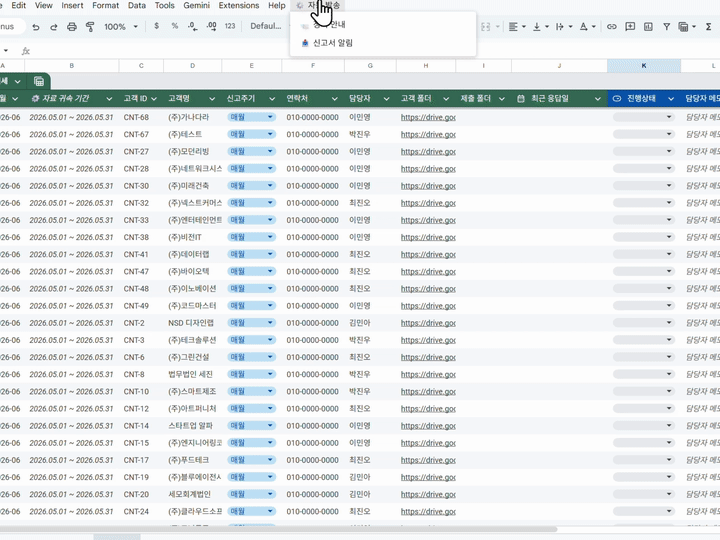Open the 담당자 column header dropdown
720x540 pixels.
386,99
